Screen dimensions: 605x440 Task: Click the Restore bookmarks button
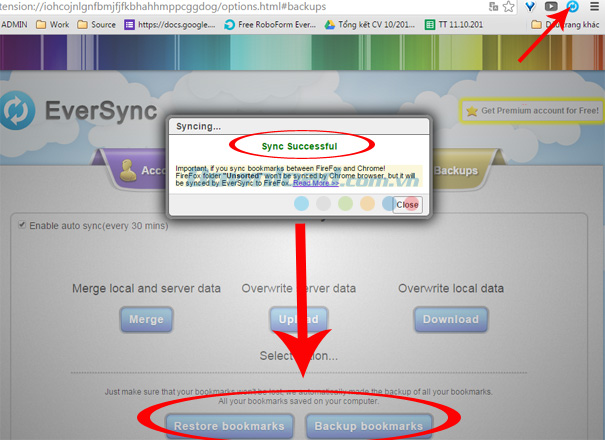(x=229, y=426)
